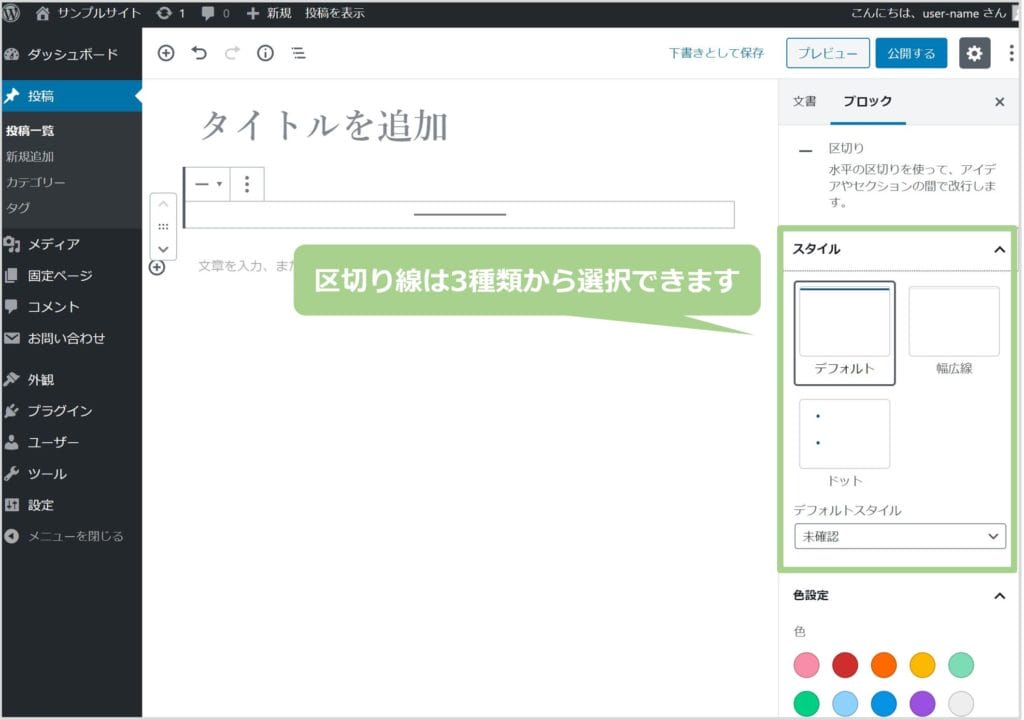Pick the vivid green color swatch

coord(807,704)
